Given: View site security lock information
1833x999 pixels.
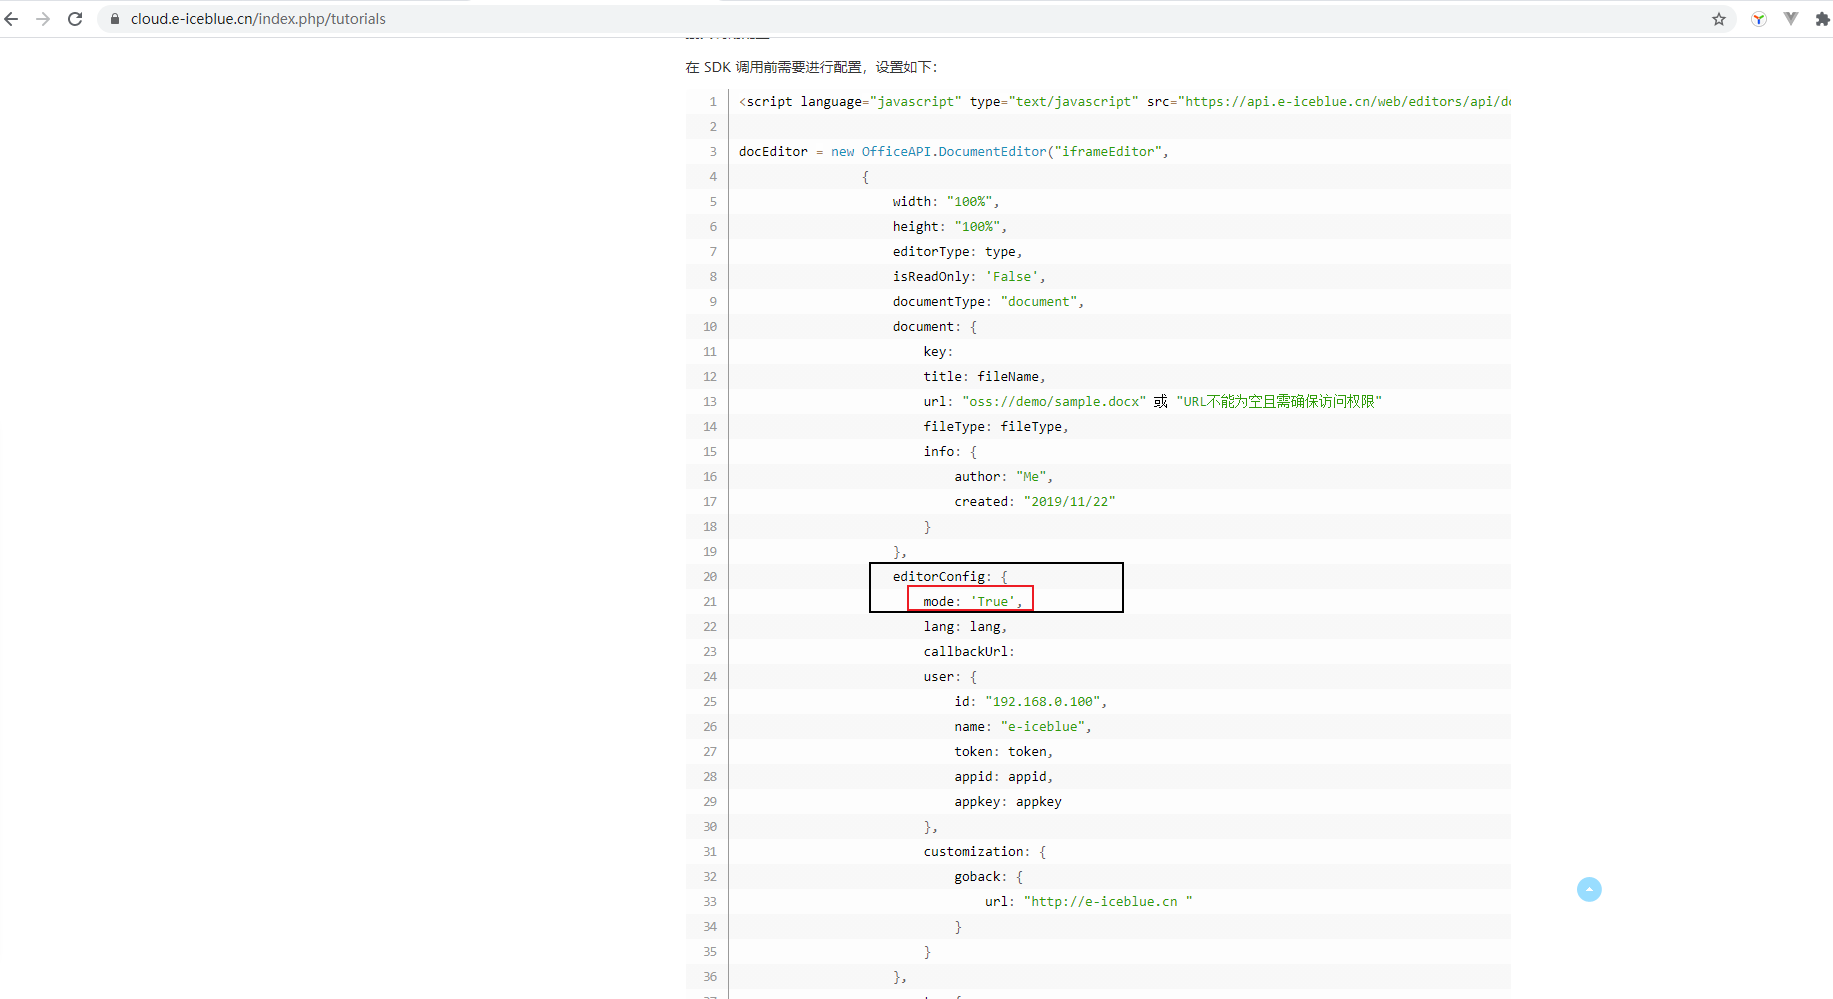Looking at the screenshot, I should pyautogui.click(x=115, y=19).
